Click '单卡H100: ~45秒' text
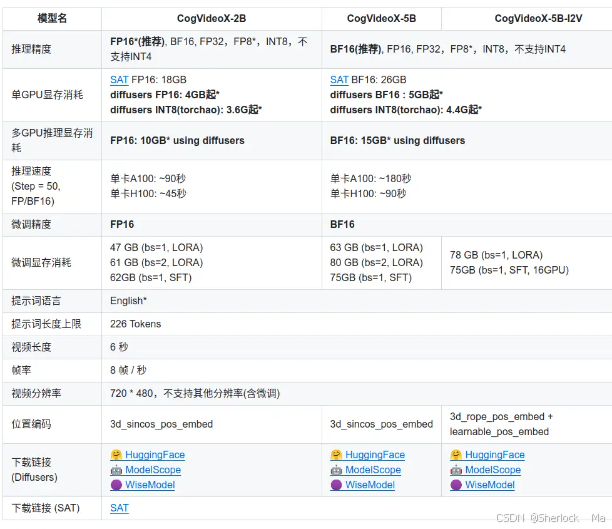This screenshot has height=529, width=612. 148,194
